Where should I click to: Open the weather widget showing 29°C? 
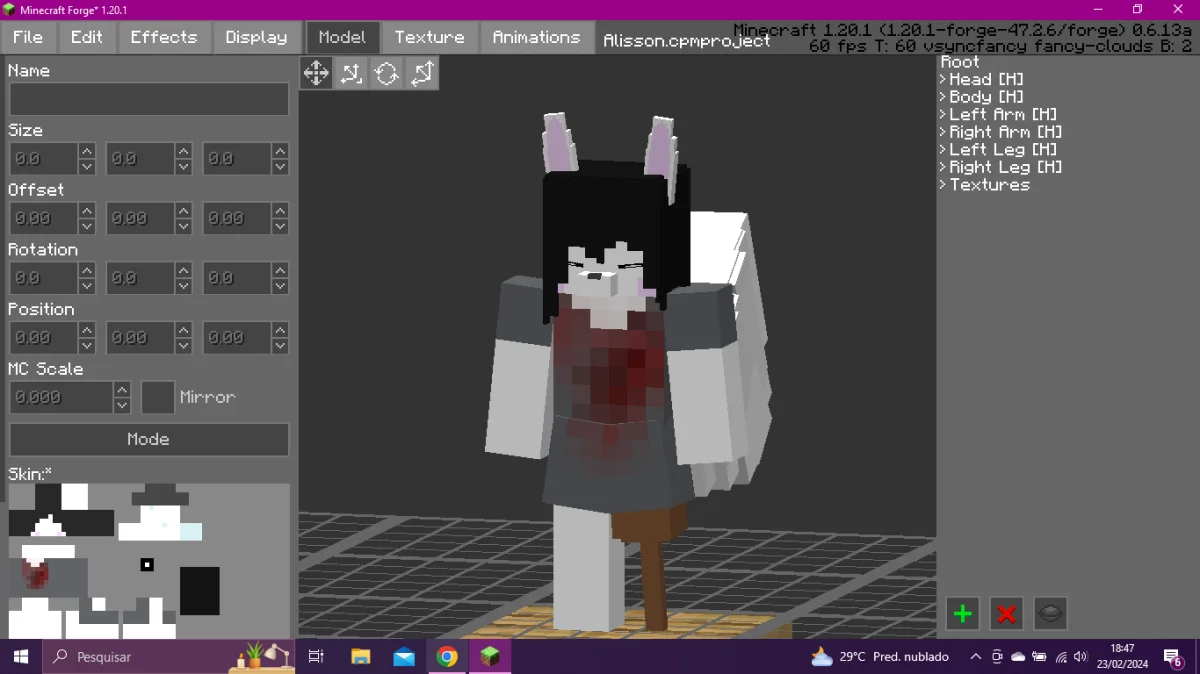[x=880, y=657]
